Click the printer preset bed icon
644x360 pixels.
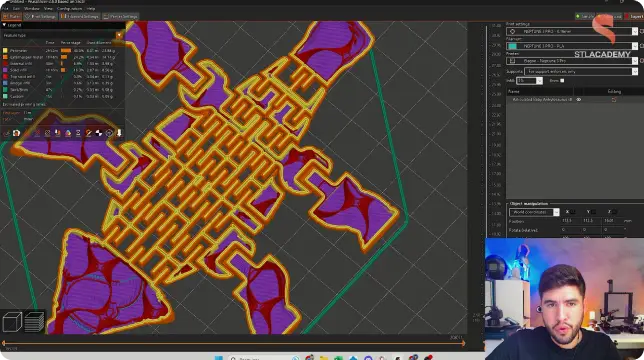pos(512,61)
